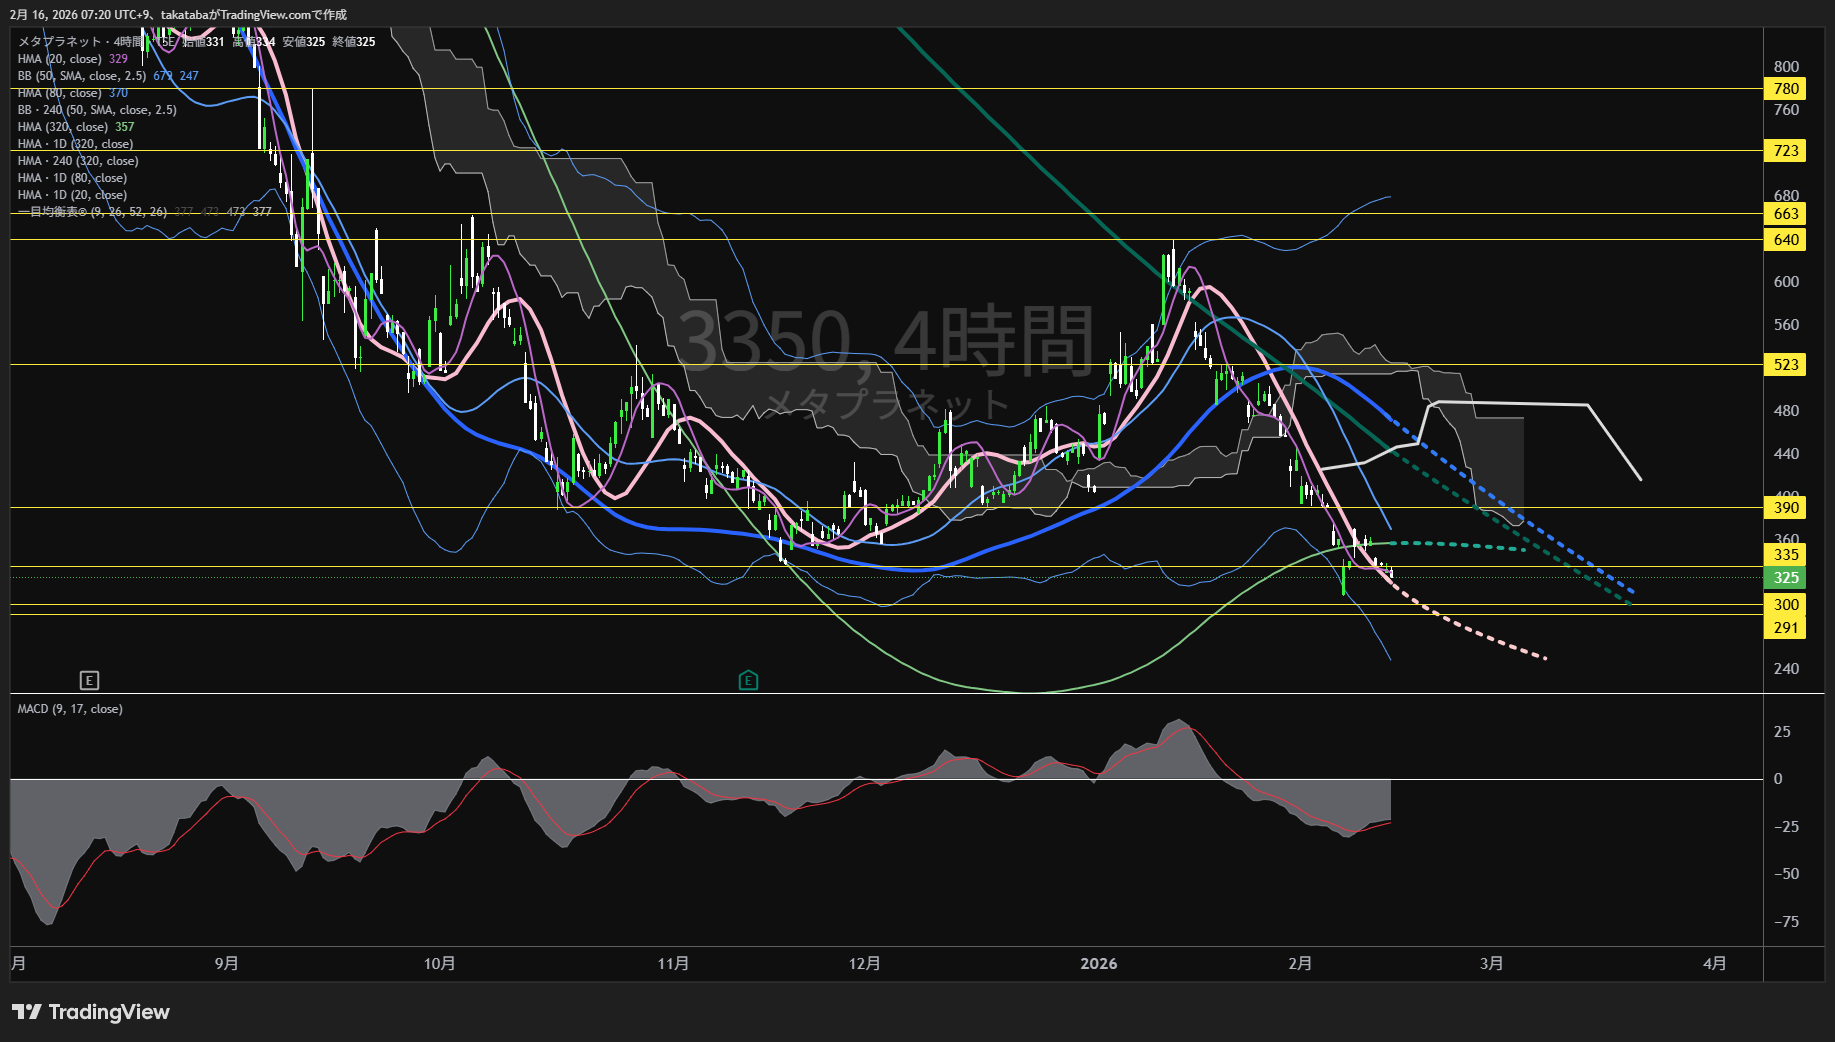This screenshot has height=1042, width=1835.
Task: Click the 3月 label on time axis
Action: click(1491, 963)
